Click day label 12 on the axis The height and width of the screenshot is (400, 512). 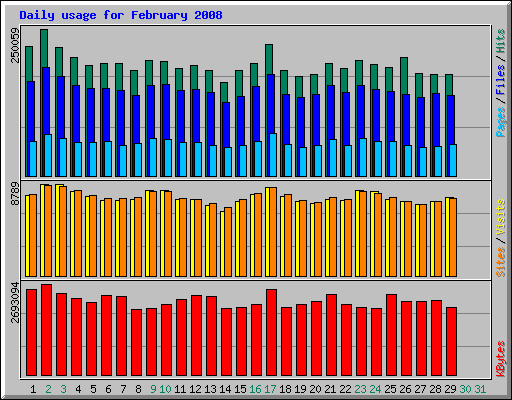click(195, 389)
